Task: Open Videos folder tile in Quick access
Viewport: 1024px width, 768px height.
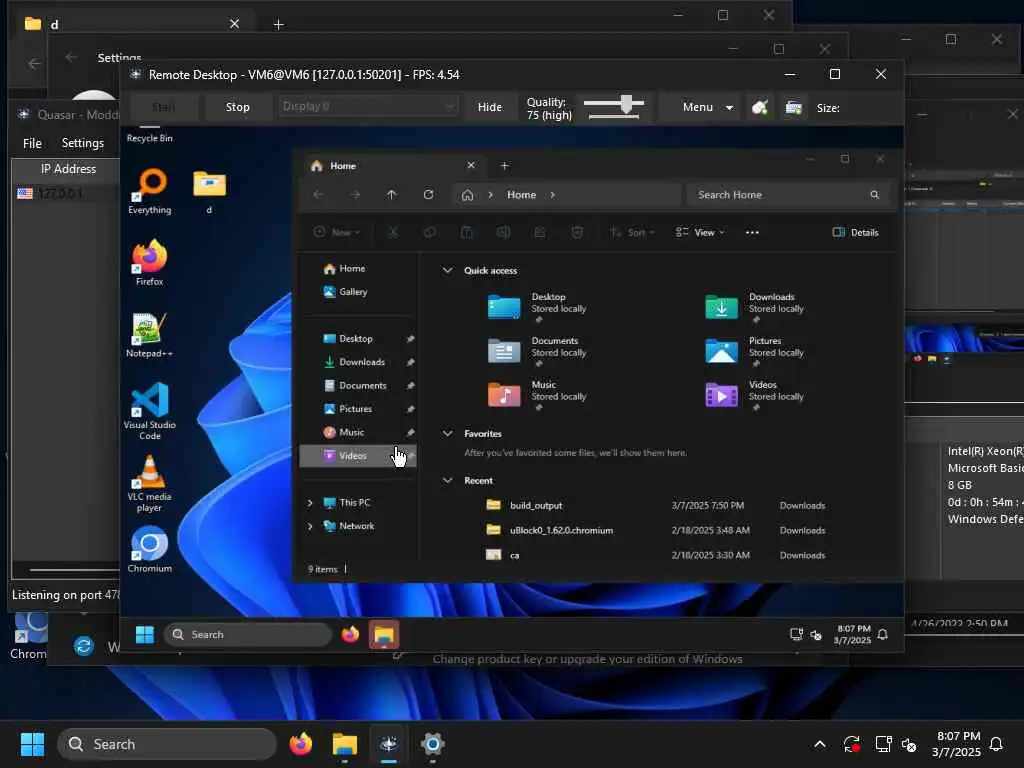Action: coord(755,394)
